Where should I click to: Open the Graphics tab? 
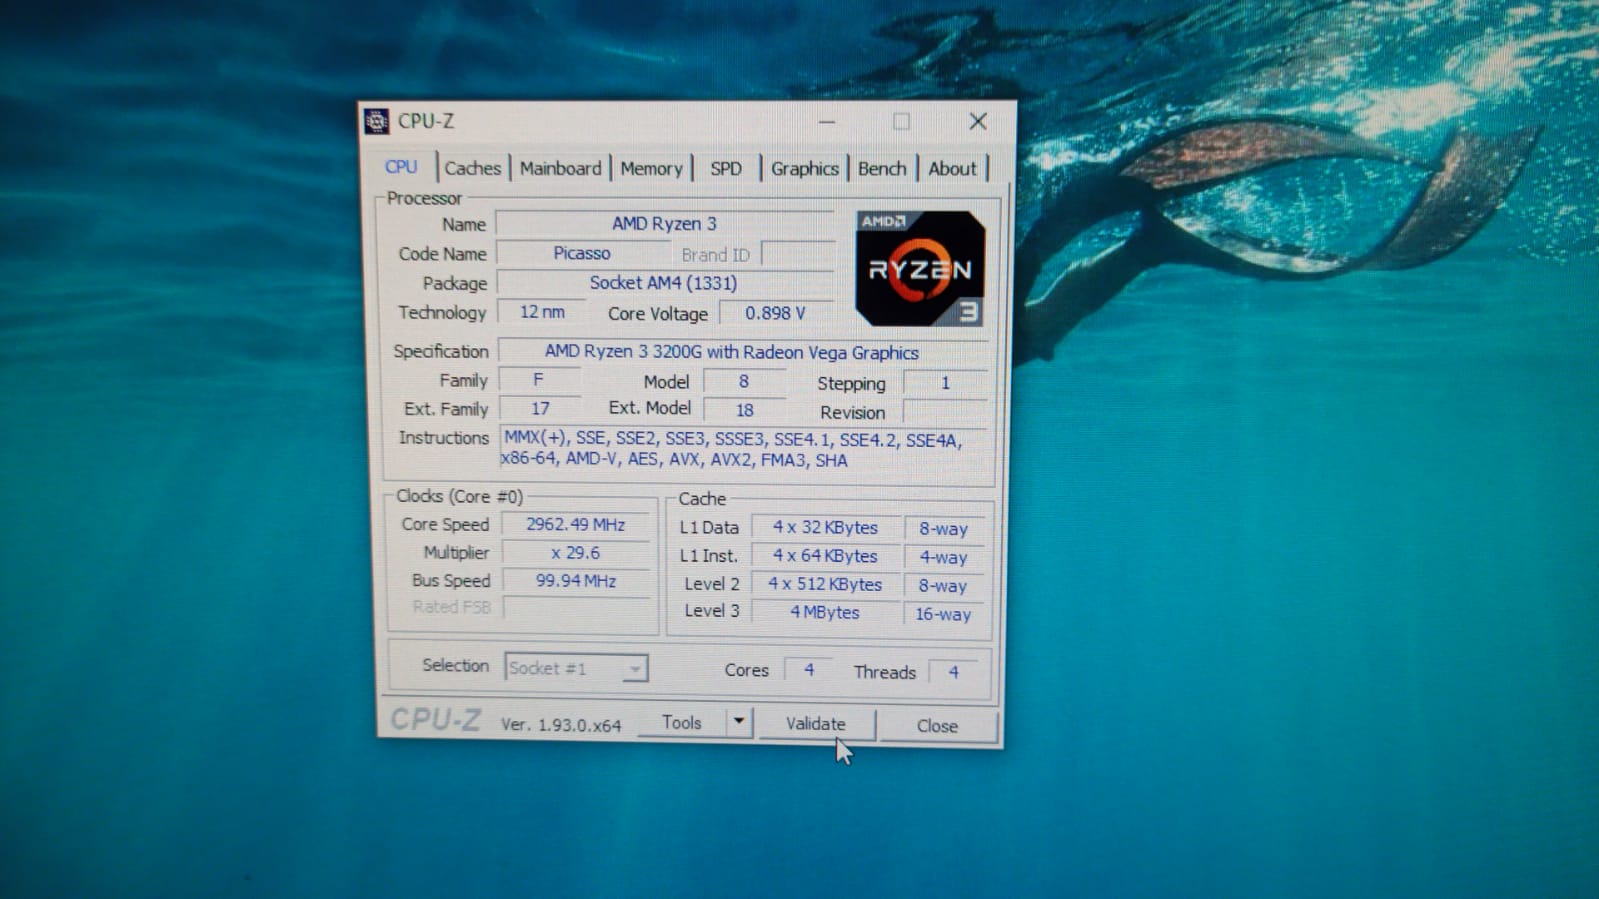[804, 168]
